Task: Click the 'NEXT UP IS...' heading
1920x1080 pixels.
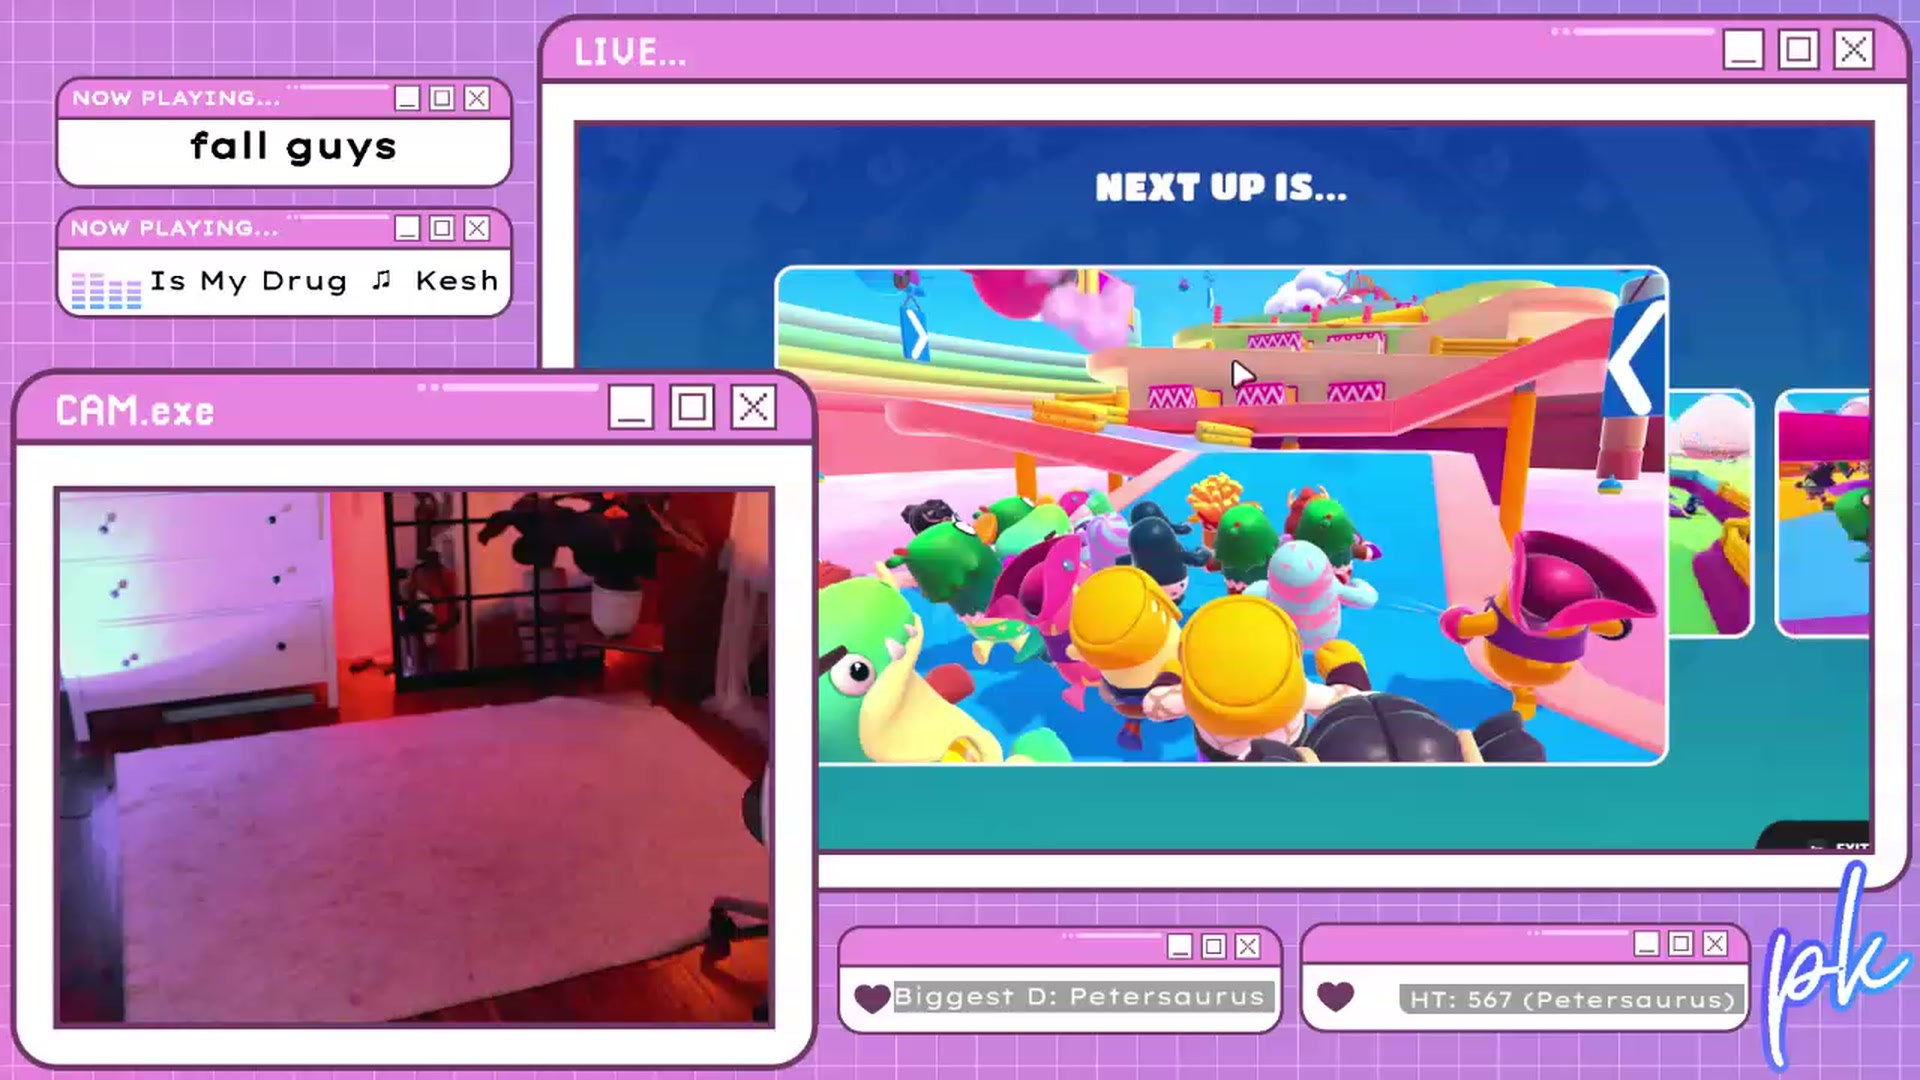Action: click(x=1221, y=187)
